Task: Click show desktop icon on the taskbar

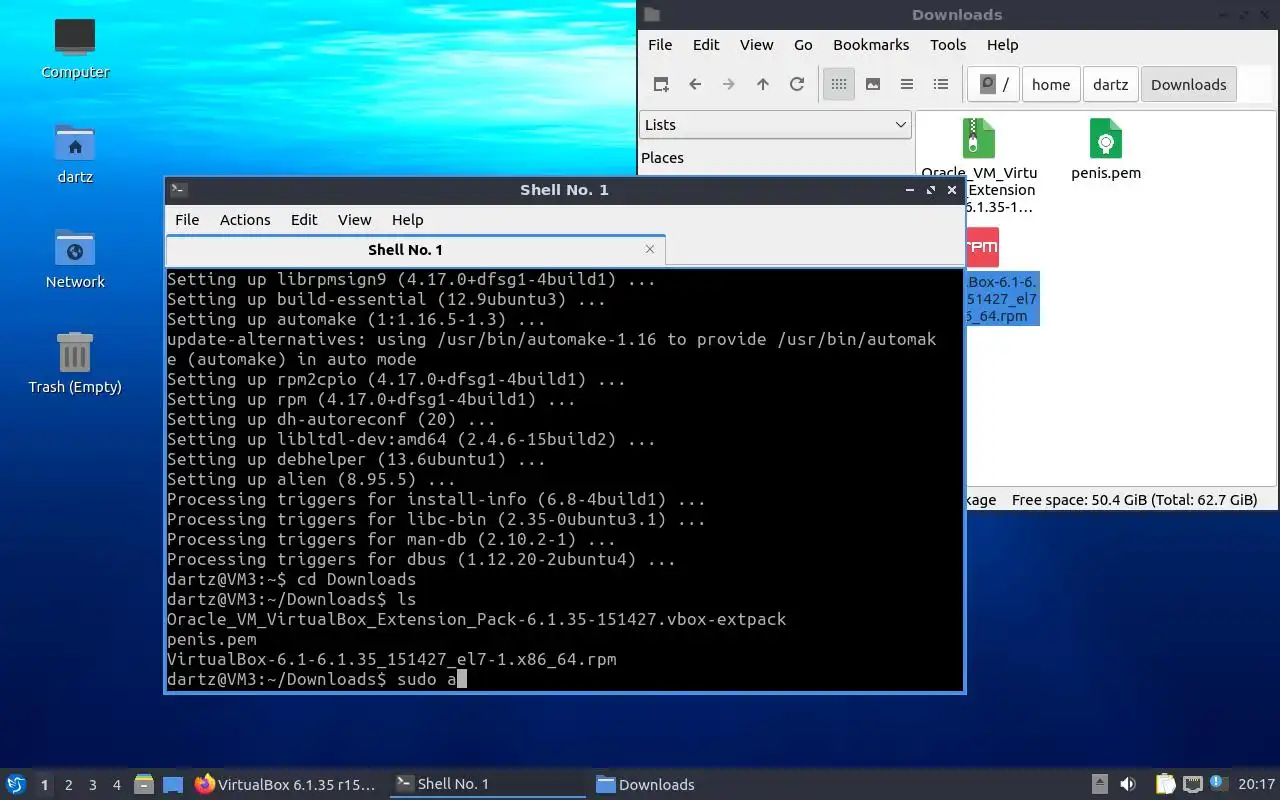Action: tap(173, 785)
